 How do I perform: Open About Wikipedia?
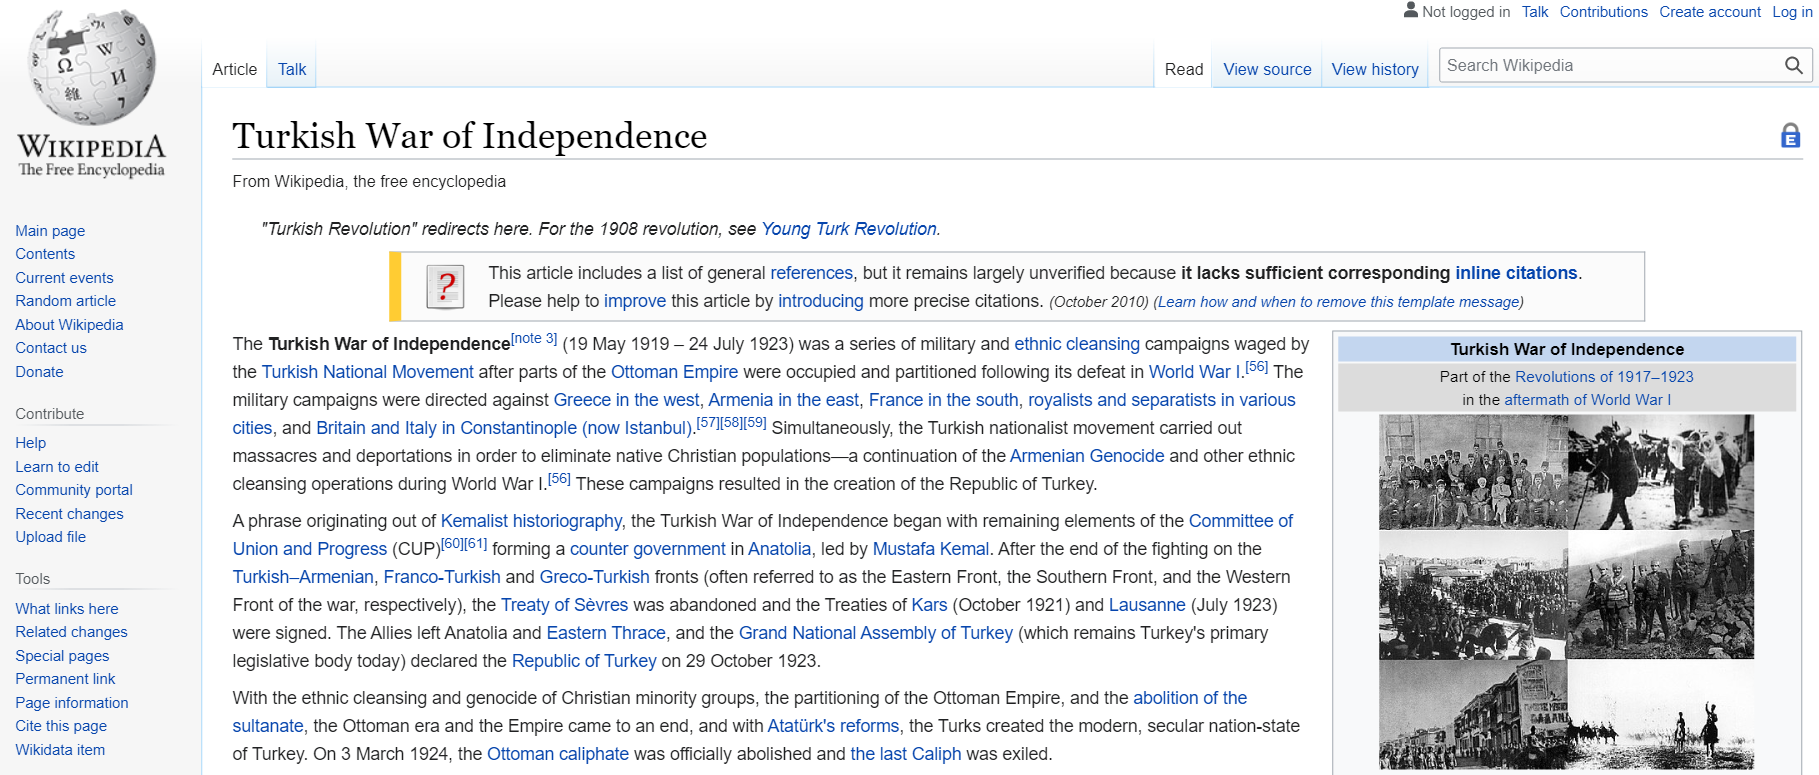coord(69,325)
